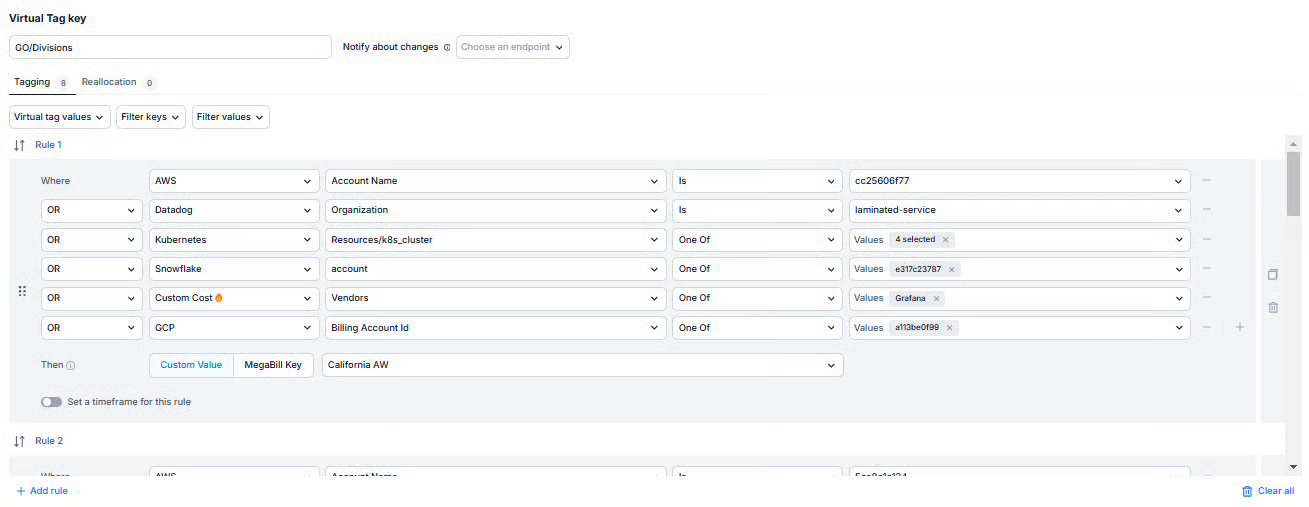1309x507 pixels.
Task: Select the Custom Value option
Action: [191, 365]
